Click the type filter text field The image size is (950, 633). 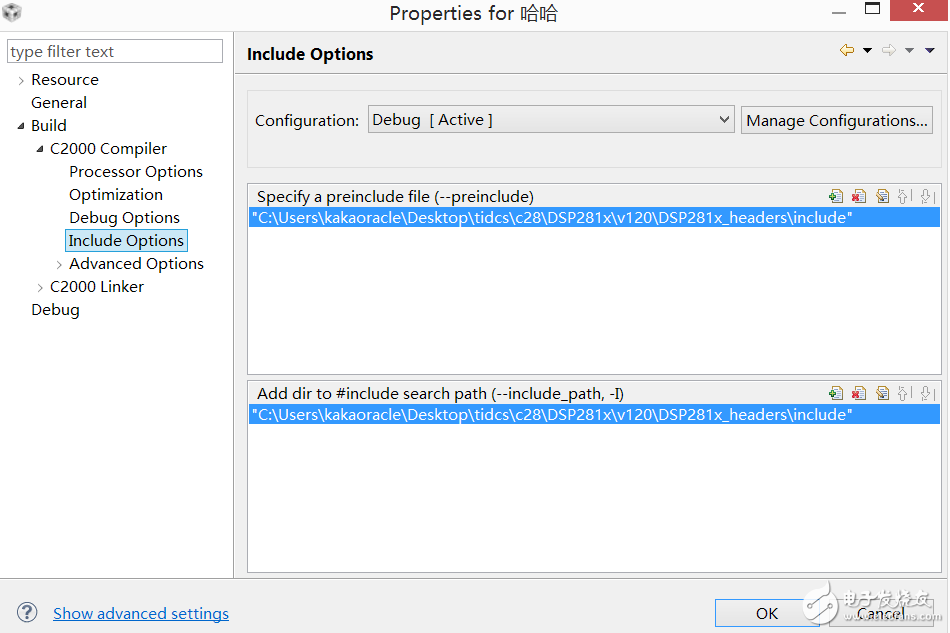coord(115,52)
